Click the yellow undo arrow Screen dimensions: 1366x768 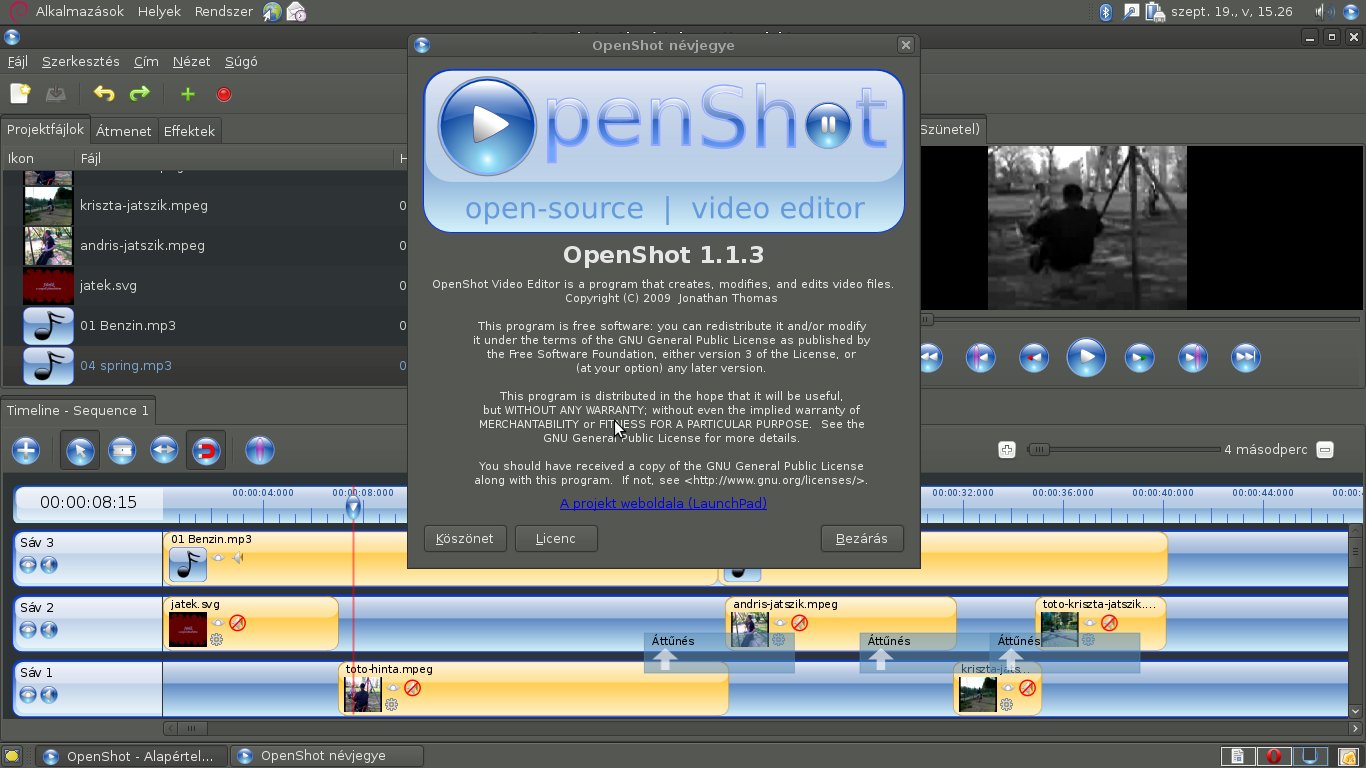pos(104,94)
